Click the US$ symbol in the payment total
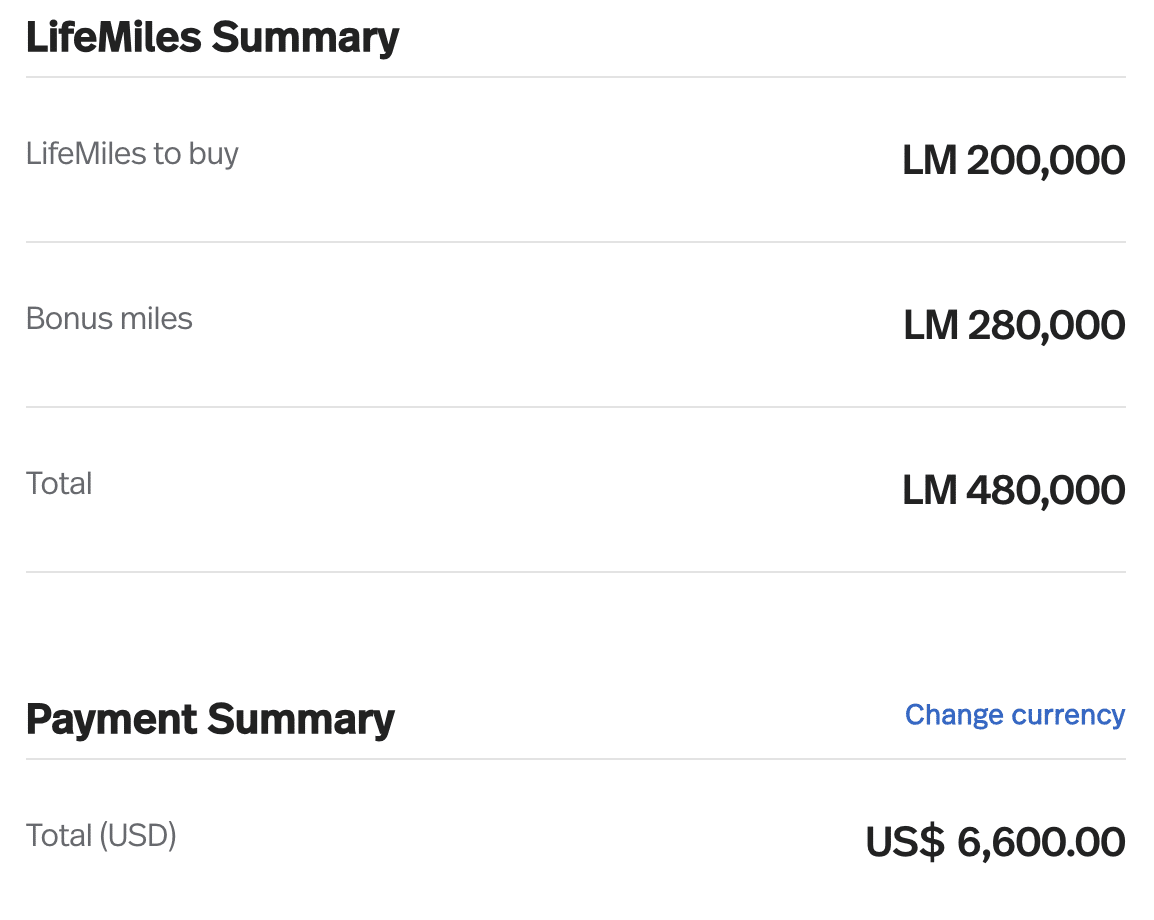Image resolution: width=1154 pixels, height=920 pixels. click(904, 842)
